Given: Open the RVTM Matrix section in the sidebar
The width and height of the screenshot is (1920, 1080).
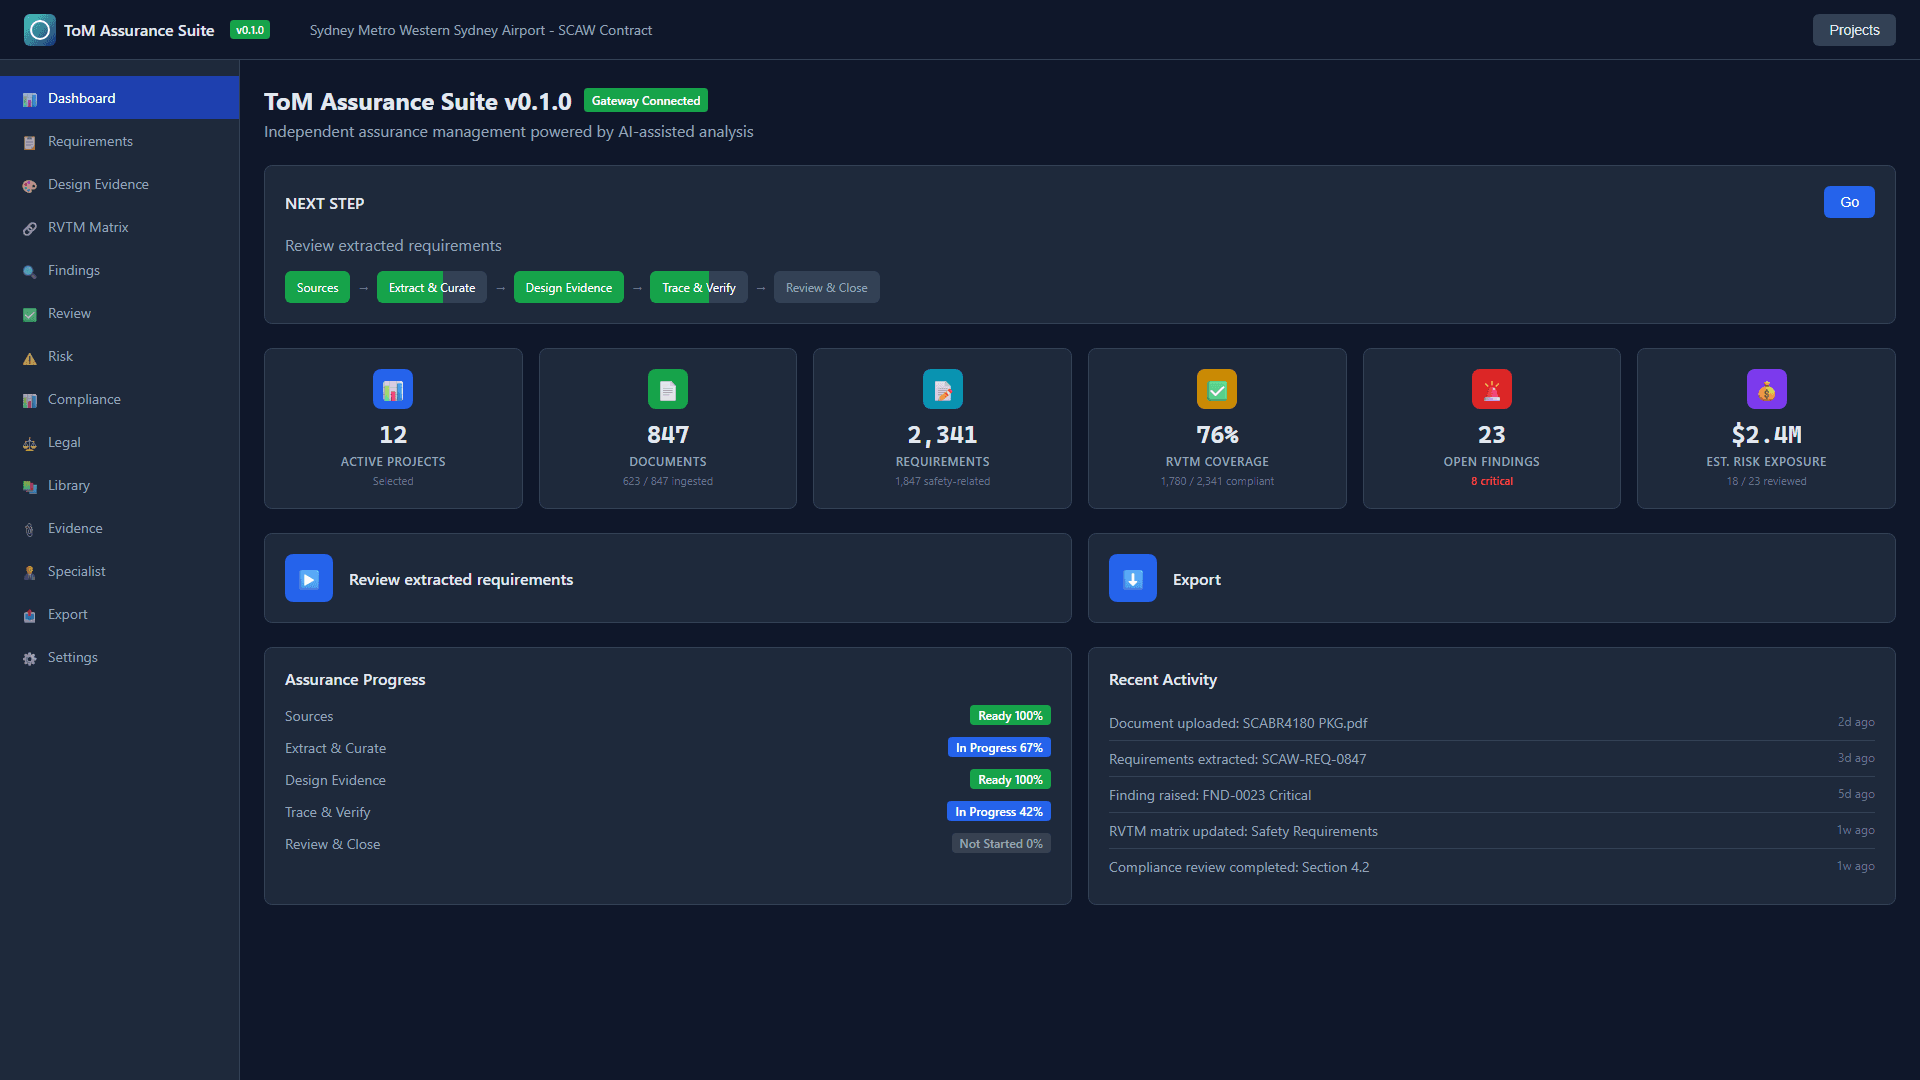Looking at the screenshot, I should [x=88, y=227].
